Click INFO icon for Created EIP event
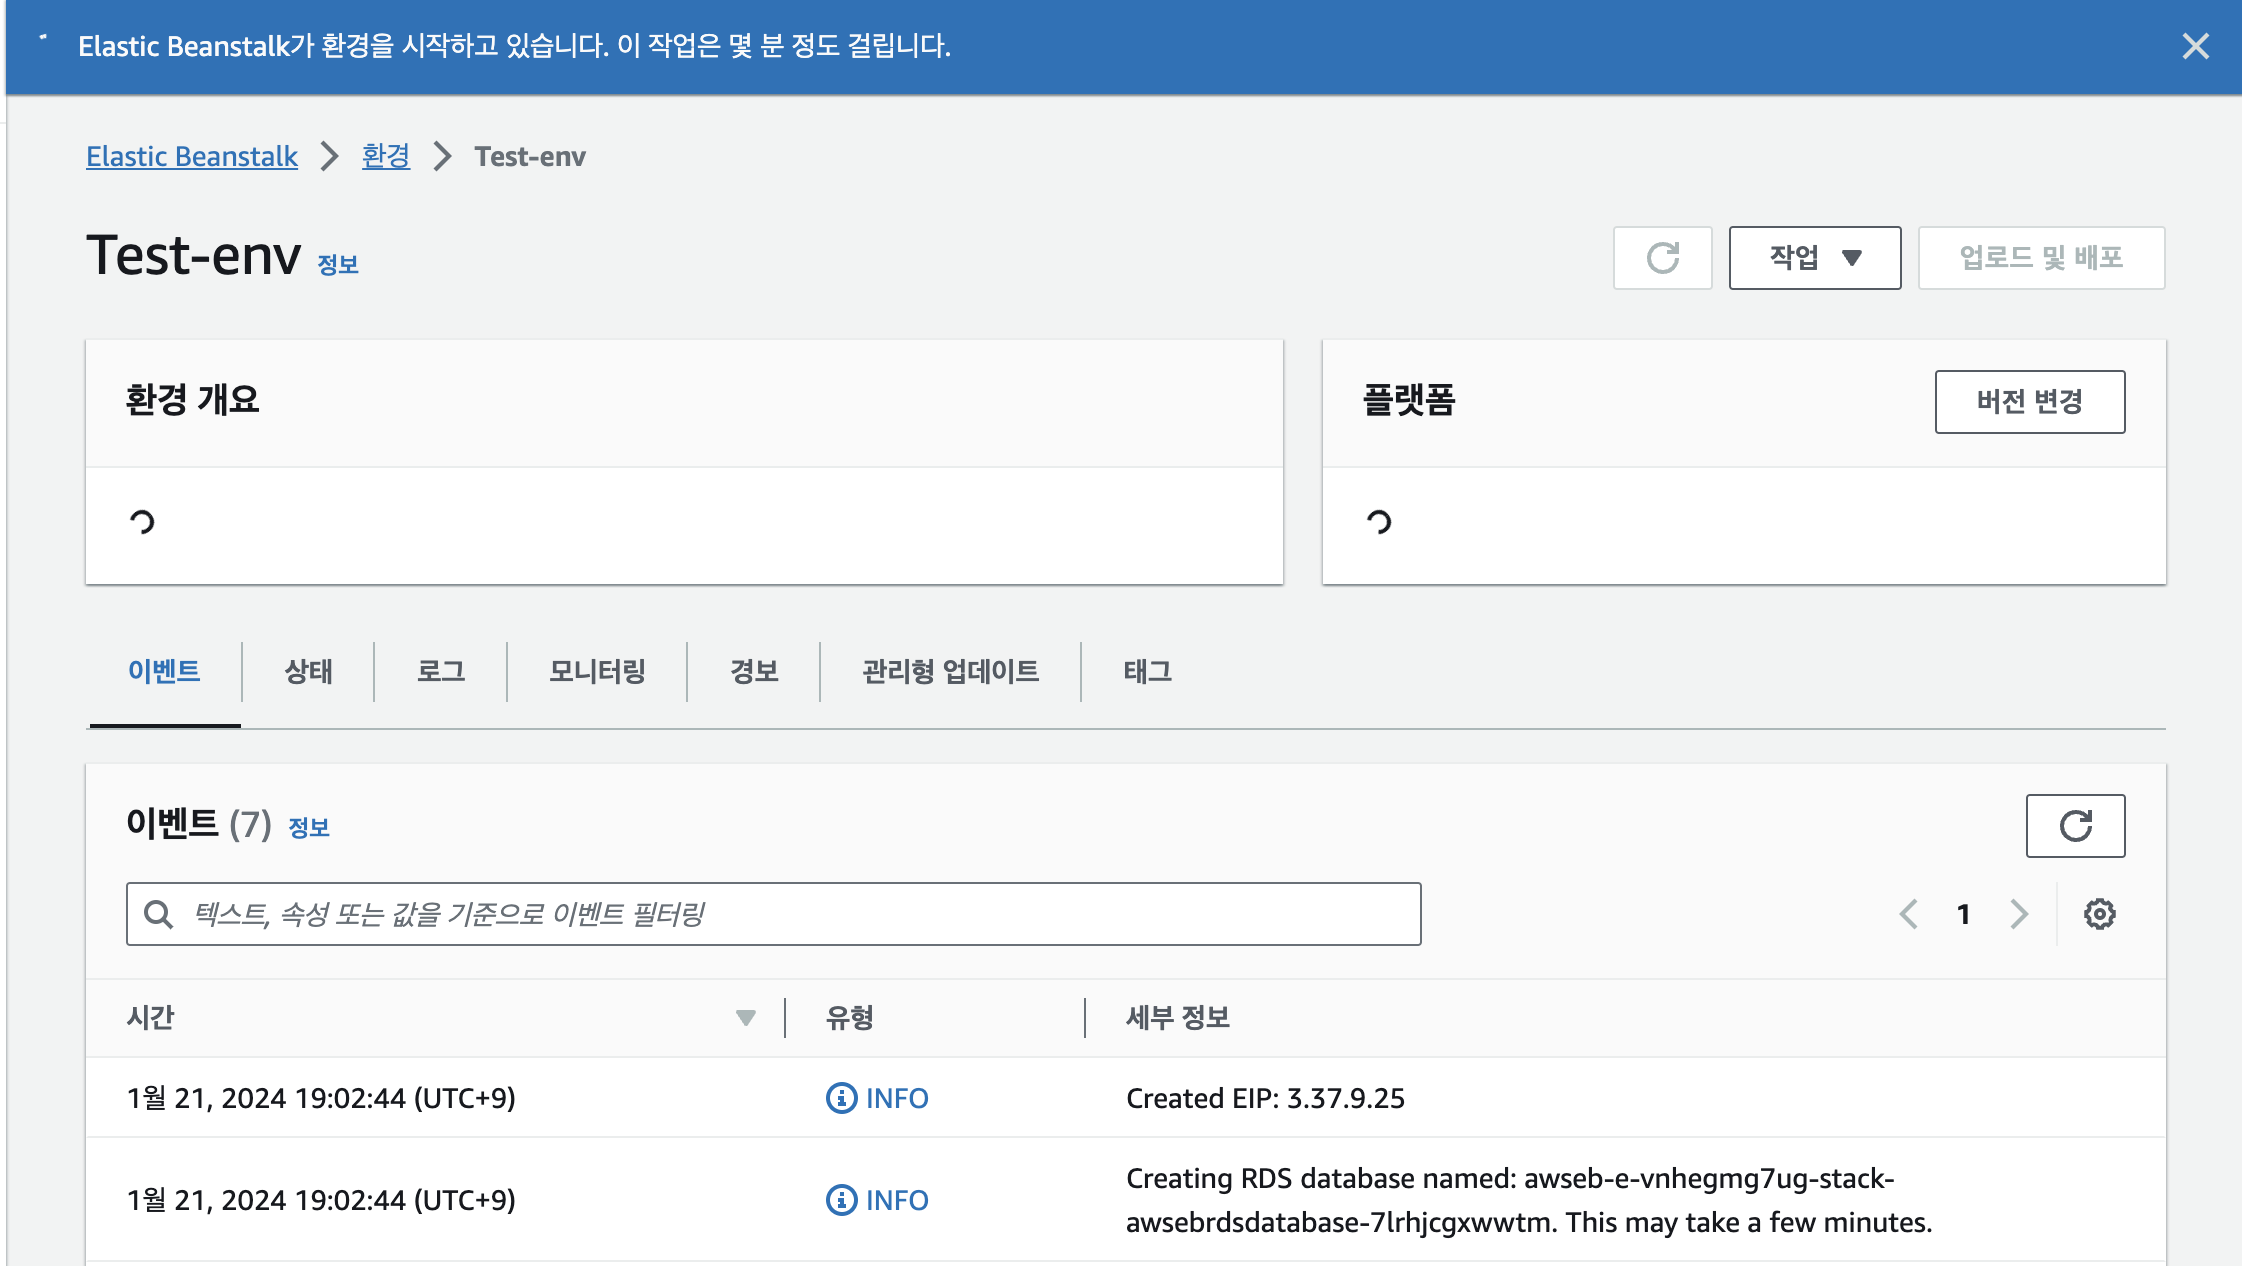The image size is (2242, 1266). click(x=841, y=1098)
